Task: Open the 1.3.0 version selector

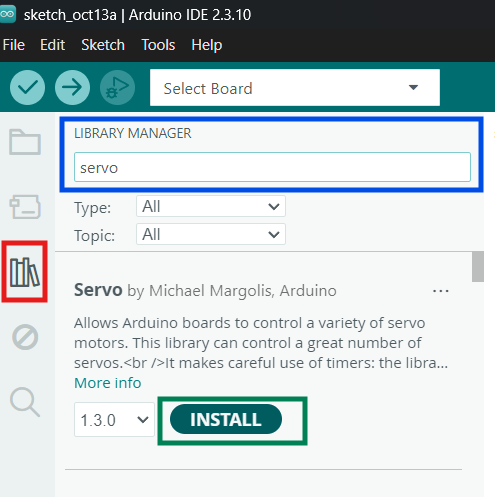Action: (x=114, y=419)
